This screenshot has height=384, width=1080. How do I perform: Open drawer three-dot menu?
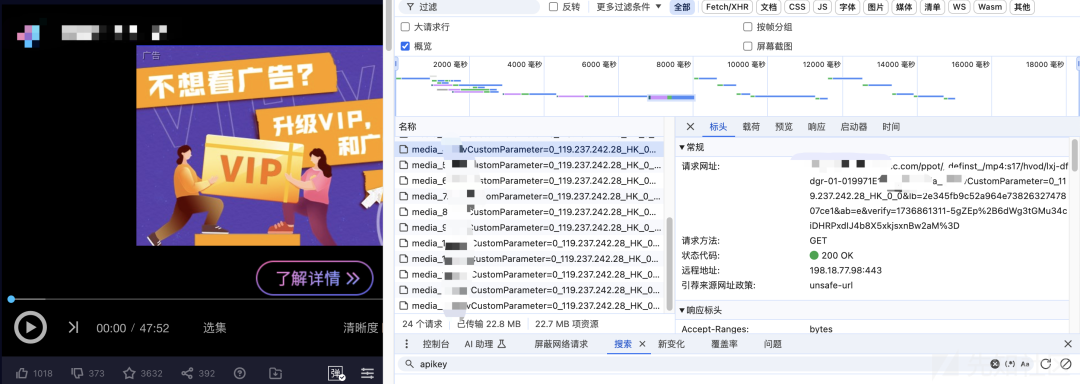click(406, 344)
